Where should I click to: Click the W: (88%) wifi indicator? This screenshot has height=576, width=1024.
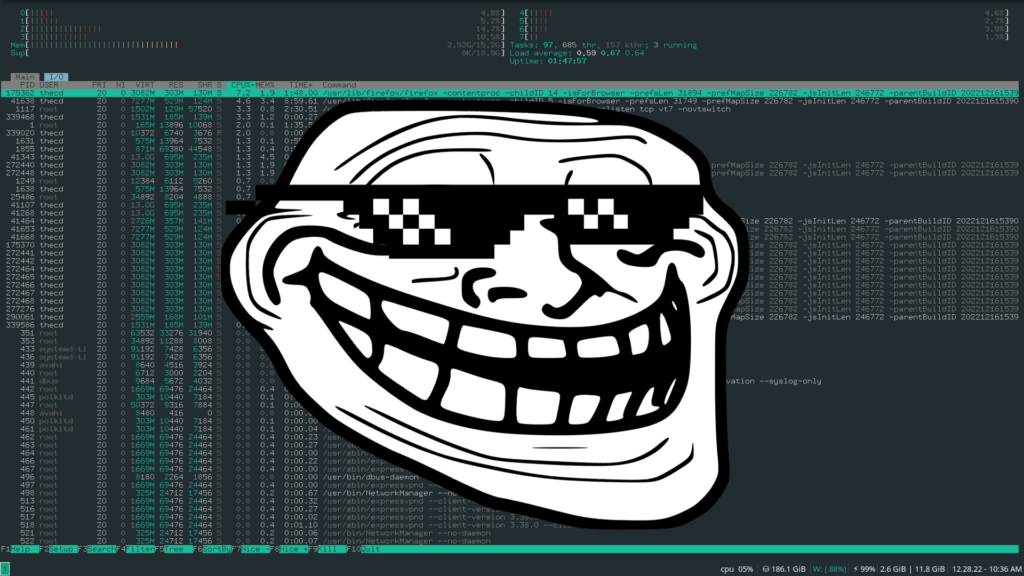[829, 569]
